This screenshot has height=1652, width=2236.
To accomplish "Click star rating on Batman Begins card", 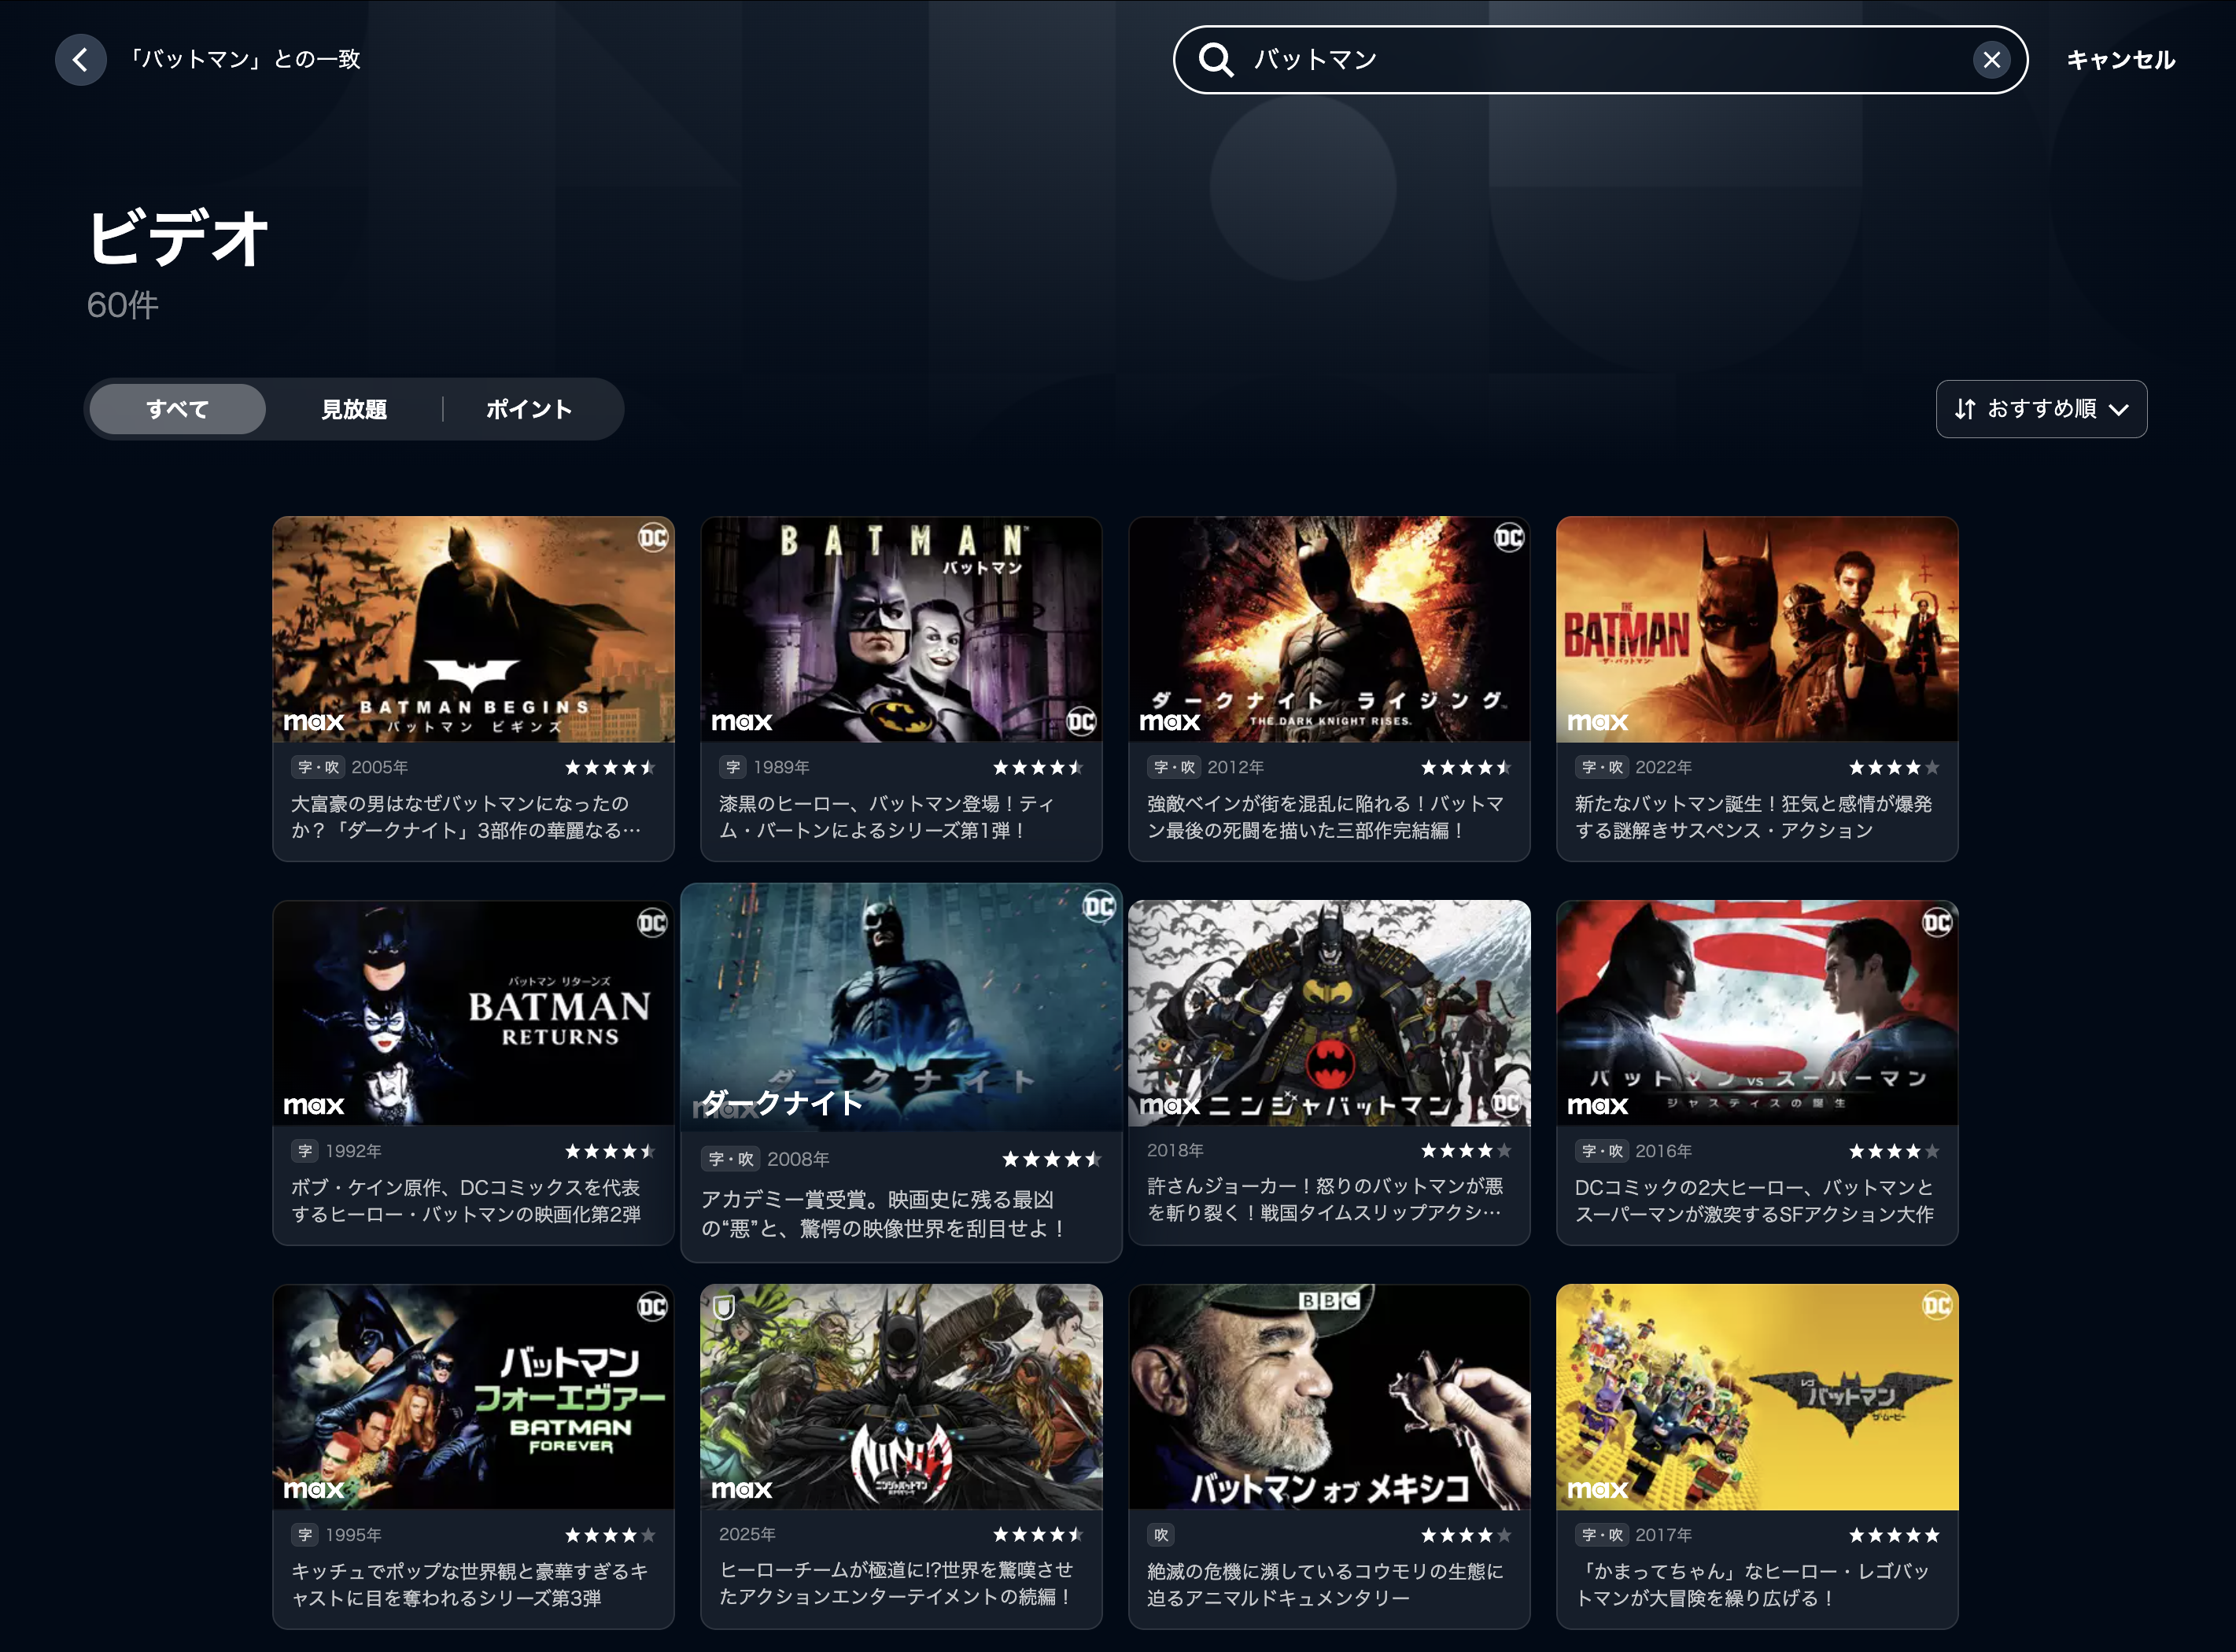I will [x=610, y=767].
